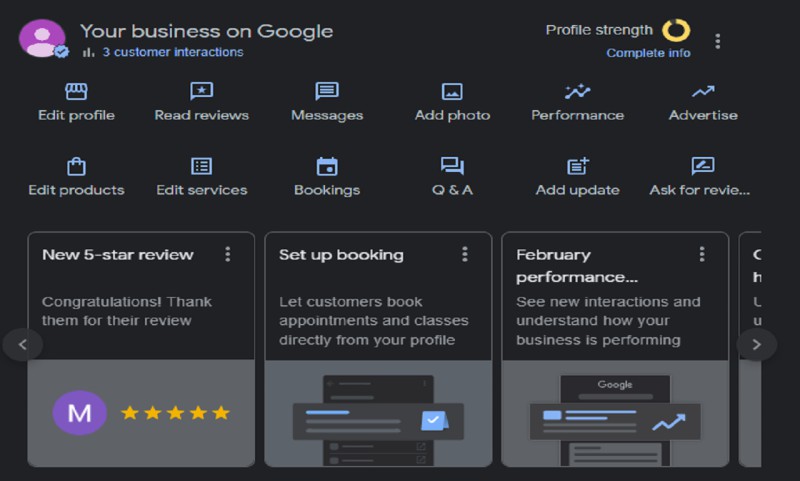Open Edit profile storefront icon
This screenshot has width=800, height=481.
pos(76,91)
